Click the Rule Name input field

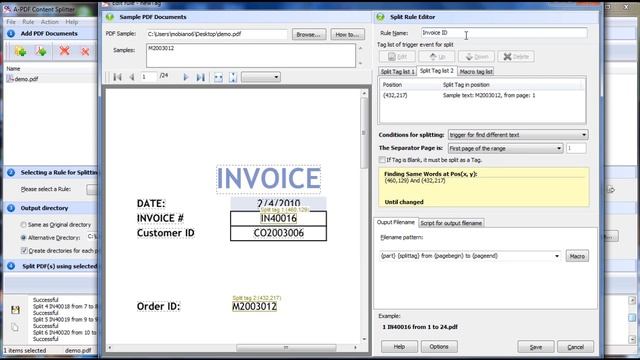(x=504, y=33)
